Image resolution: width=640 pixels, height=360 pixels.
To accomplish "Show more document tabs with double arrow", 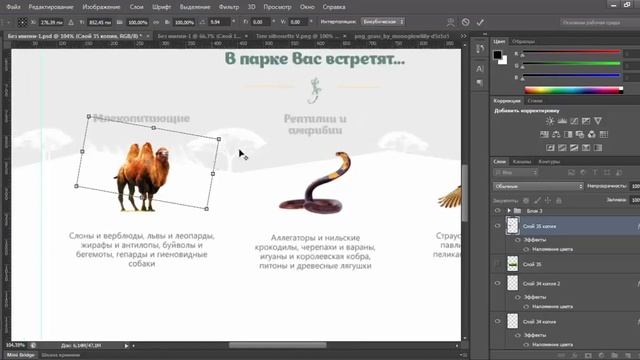I will pyautogui.click(x=463, y=36).
